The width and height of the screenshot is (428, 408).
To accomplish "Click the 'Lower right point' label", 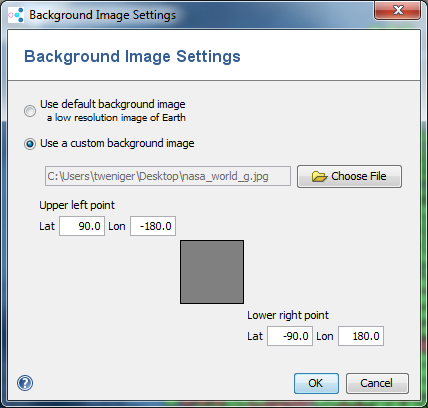I will 288,315.
